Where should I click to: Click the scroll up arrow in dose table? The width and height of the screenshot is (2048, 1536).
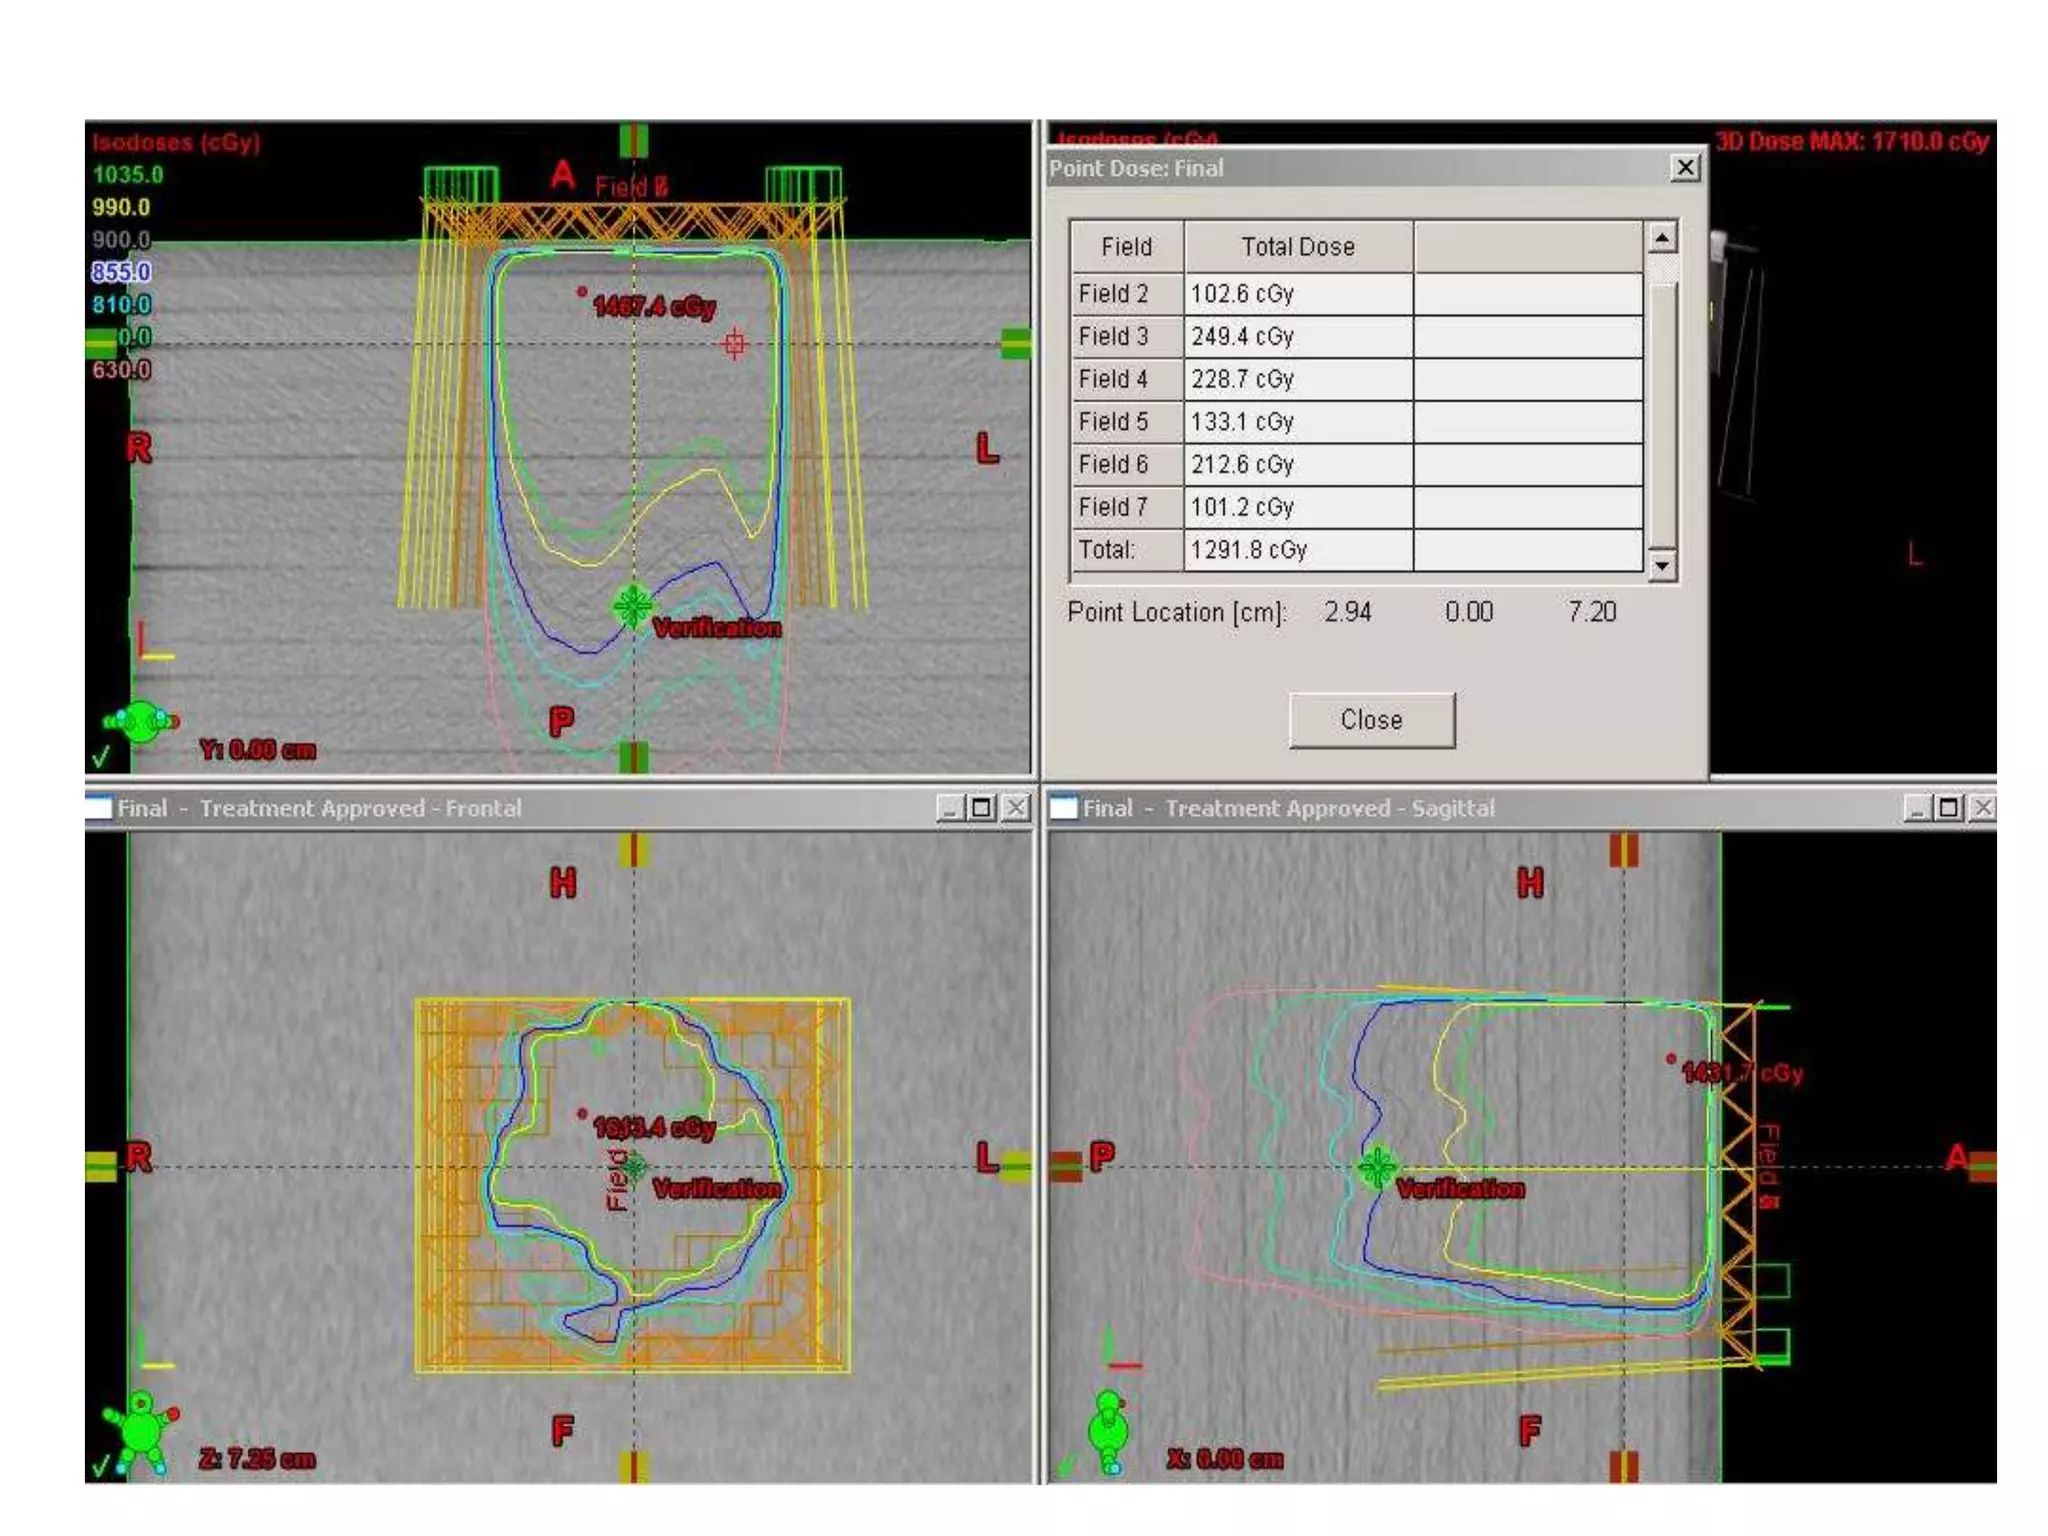[x=1662, y=238]
